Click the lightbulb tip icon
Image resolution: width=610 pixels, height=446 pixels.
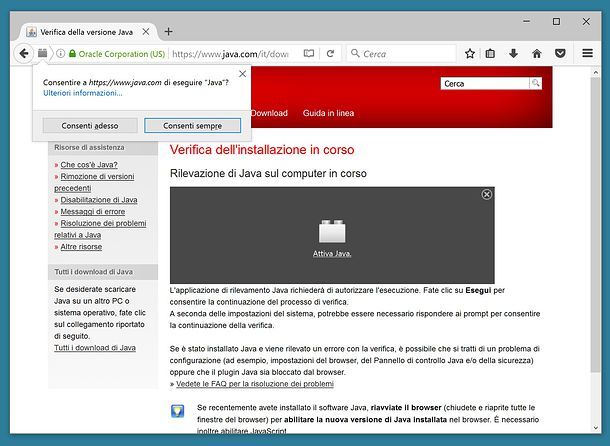click(178, 411)
